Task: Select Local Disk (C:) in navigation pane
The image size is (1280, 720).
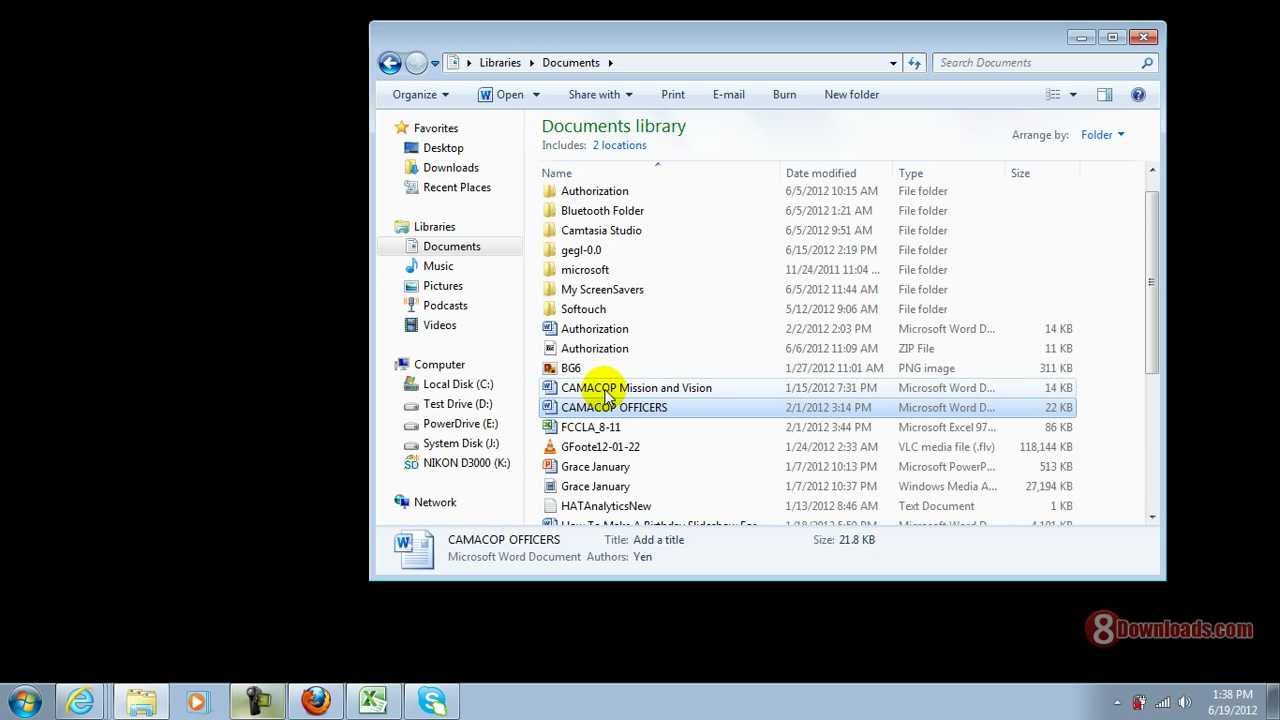Action: [458, 384]
